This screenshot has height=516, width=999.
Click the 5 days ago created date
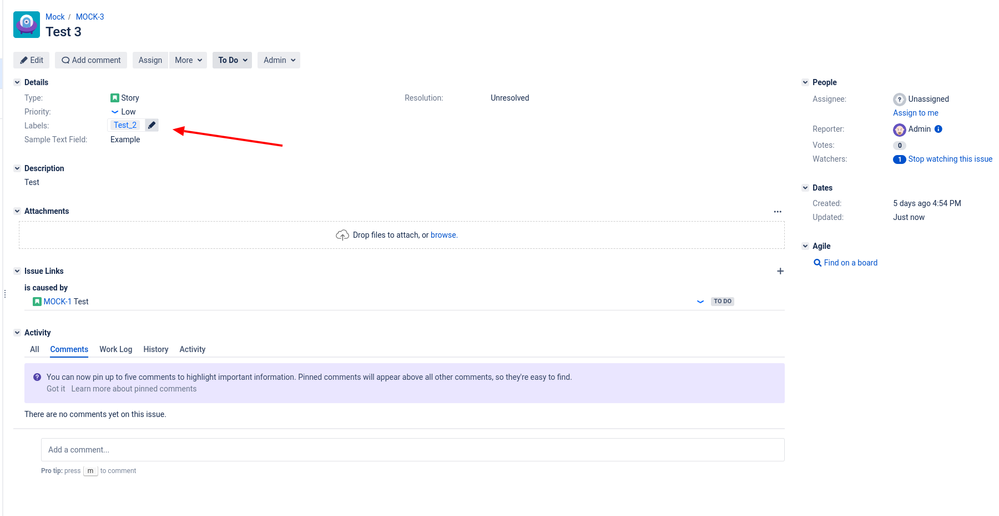[927, 204]
